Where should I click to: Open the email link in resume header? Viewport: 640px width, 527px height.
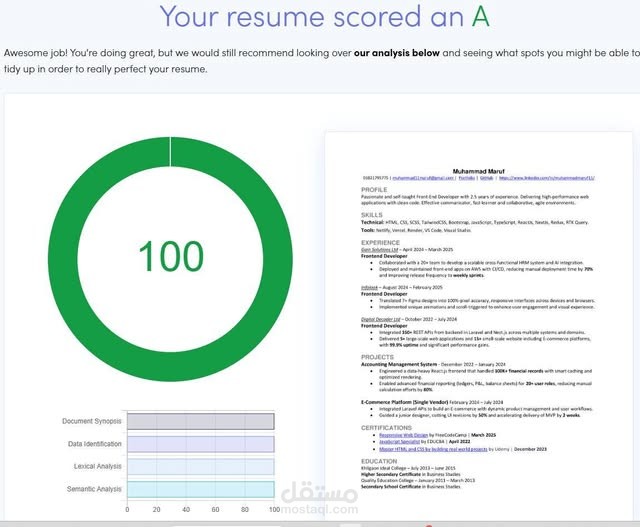[x=423, y=178]
